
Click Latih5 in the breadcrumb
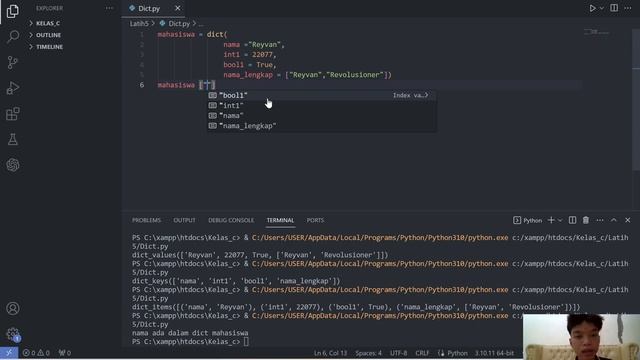(x=139, y=24)
